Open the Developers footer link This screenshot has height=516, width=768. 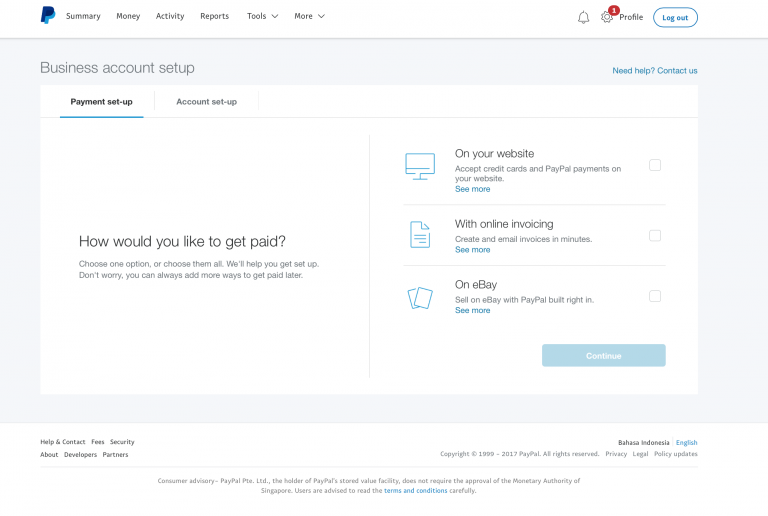point(80,454)
